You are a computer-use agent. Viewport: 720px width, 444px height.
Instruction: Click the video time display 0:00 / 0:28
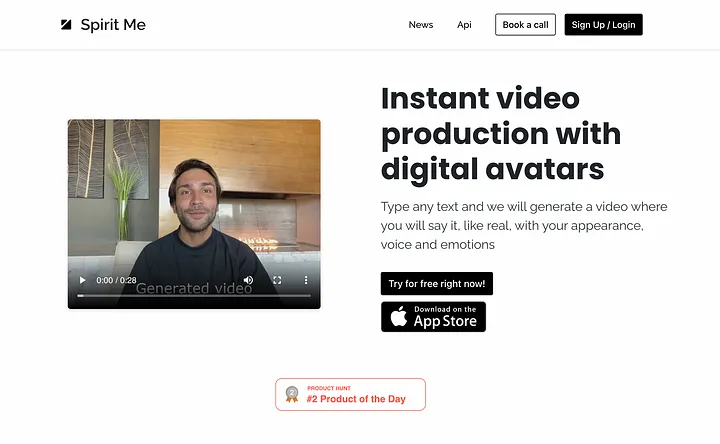click(116, 280)
